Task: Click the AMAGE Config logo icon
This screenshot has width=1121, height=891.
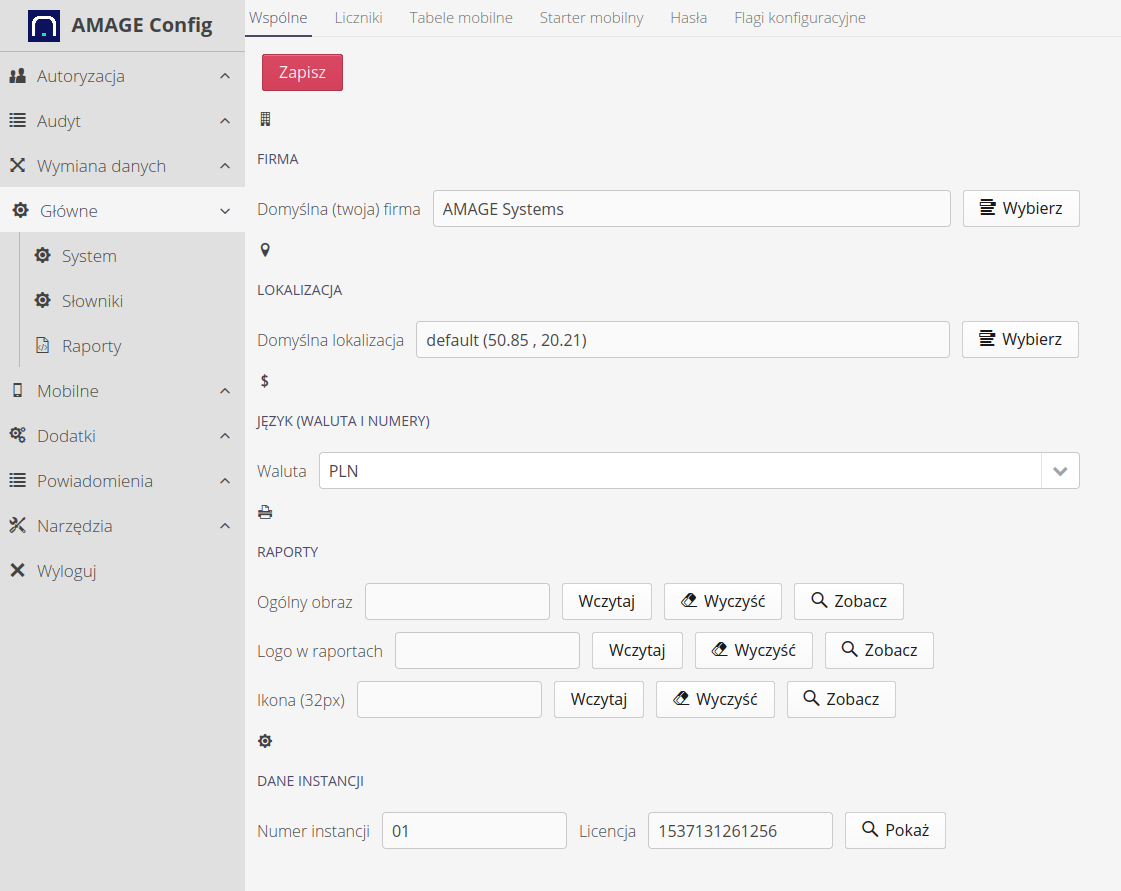Action: coord(43,25)
